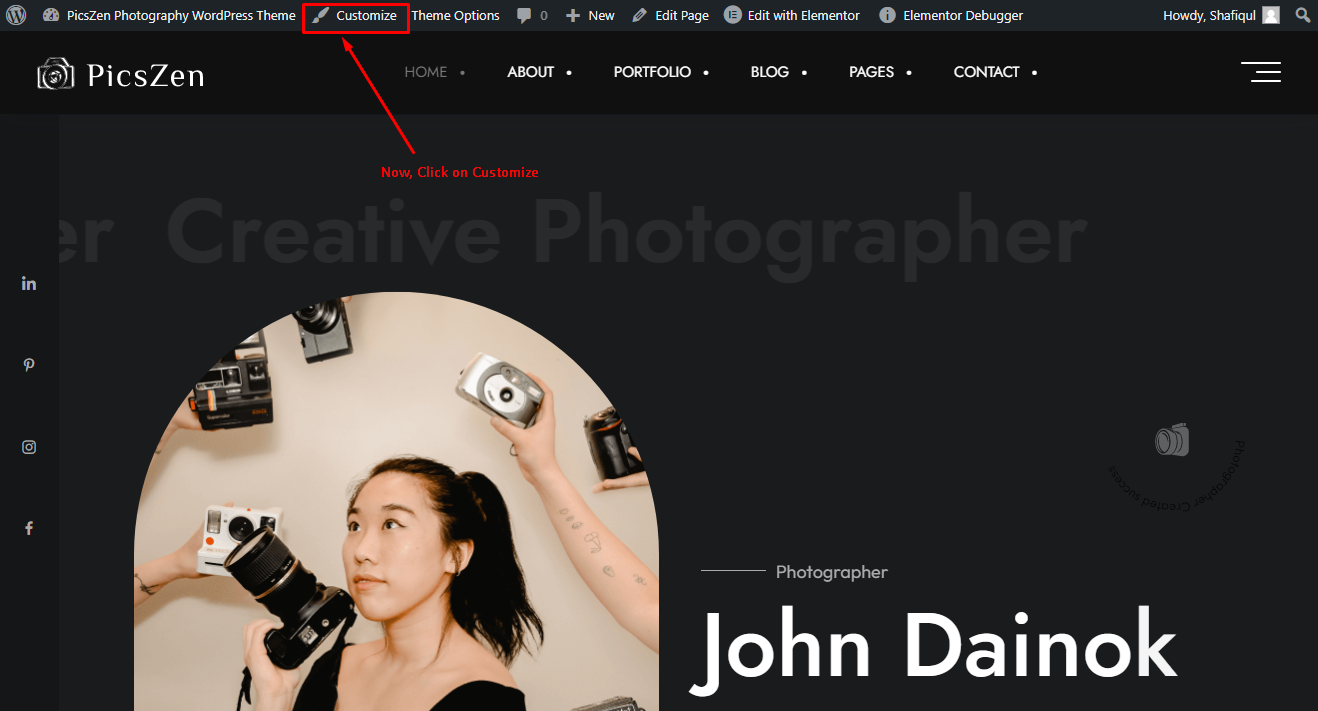Visit the Instagram social link
The width and height of the screenshot is (1318, 711).
click(x=29, y=447)
